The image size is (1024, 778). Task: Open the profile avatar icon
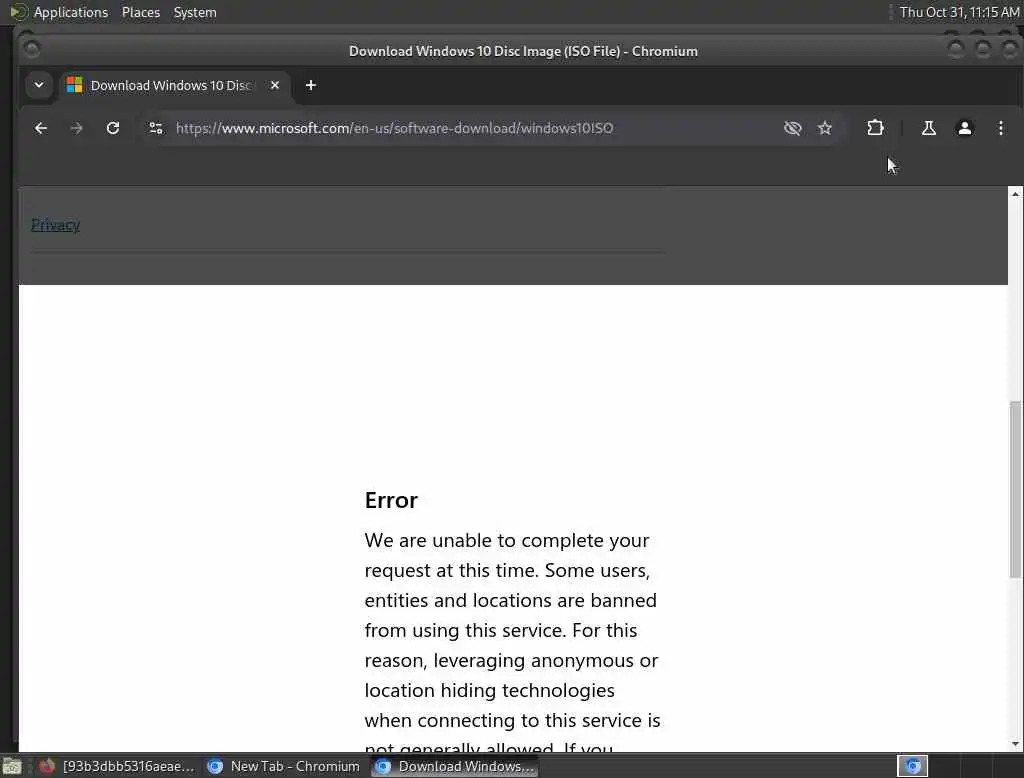click(965, 128)
